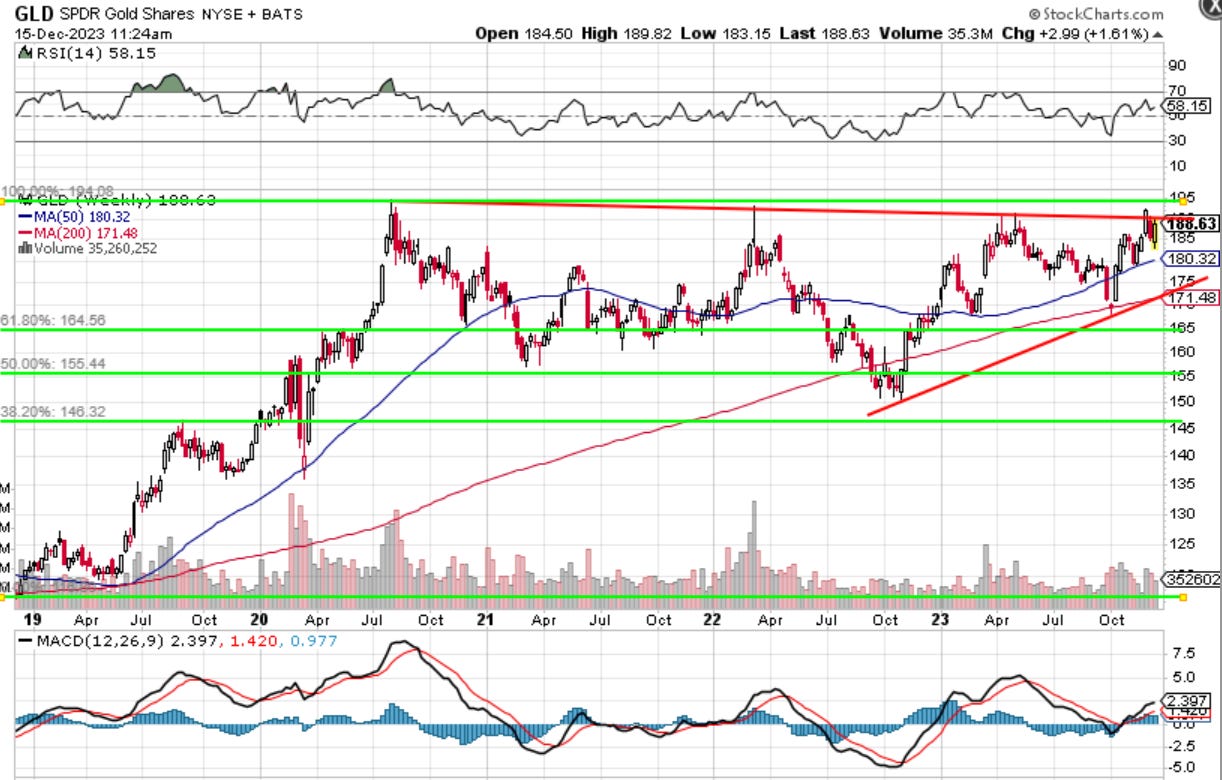Click the 38.20%: 146.32 Fibonacci label

(52, 411)
